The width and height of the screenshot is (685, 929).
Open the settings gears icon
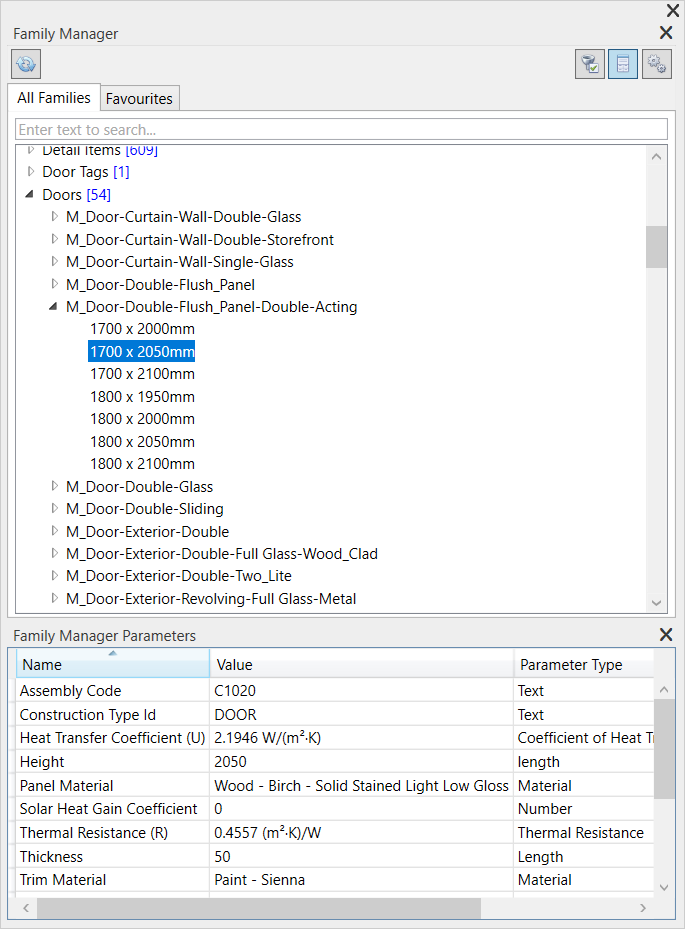click(657, 64)
